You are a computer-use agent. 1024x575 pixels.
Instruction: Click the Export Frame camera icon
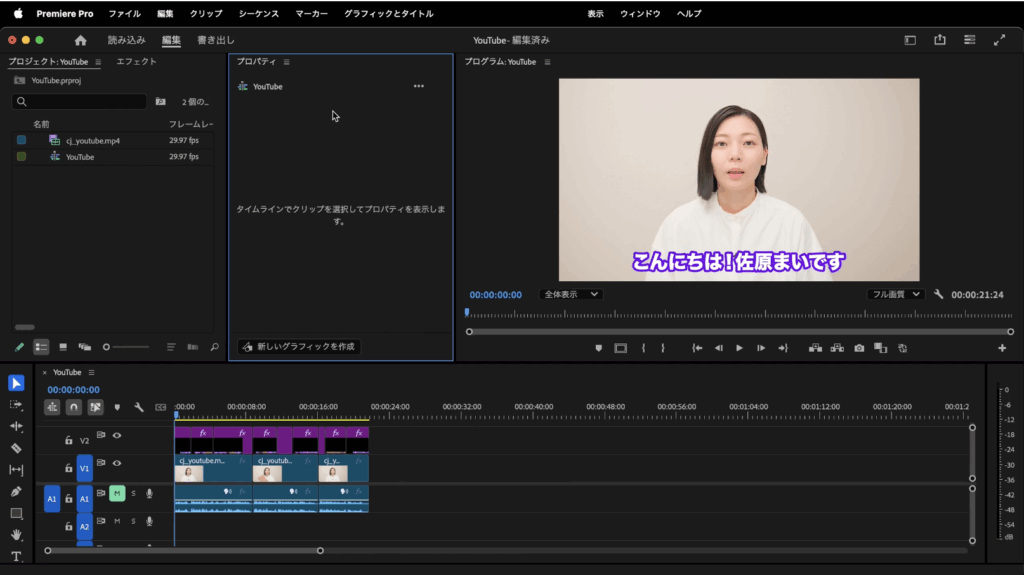click(858, 348)
